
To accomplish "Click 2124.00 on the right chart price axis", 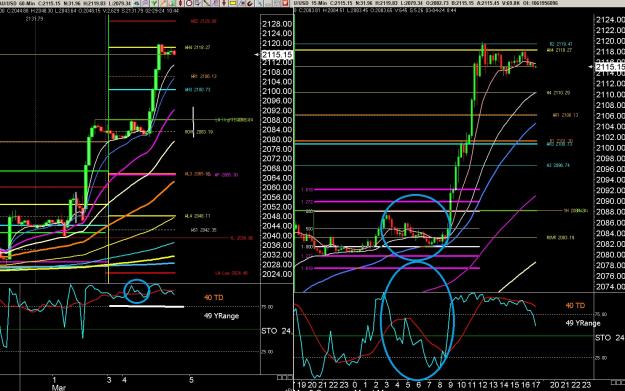I will tap(610, 20).
